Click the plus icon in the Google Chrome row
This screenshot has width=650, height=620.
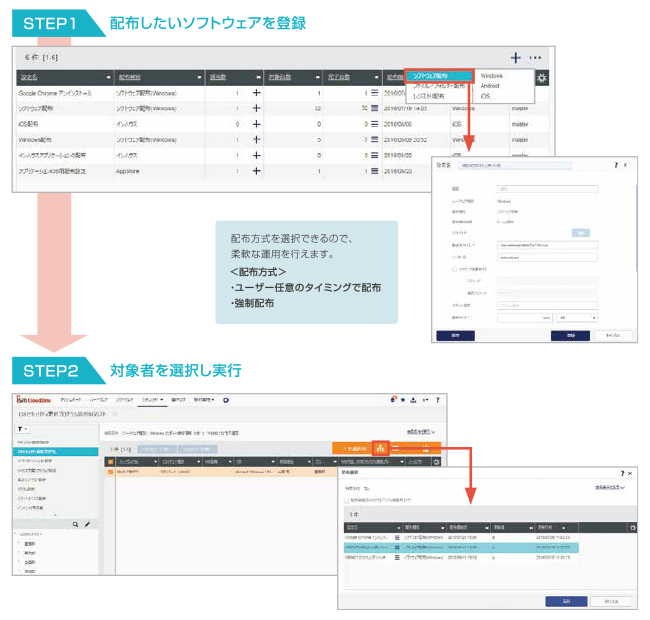click(x=256, y=93)
